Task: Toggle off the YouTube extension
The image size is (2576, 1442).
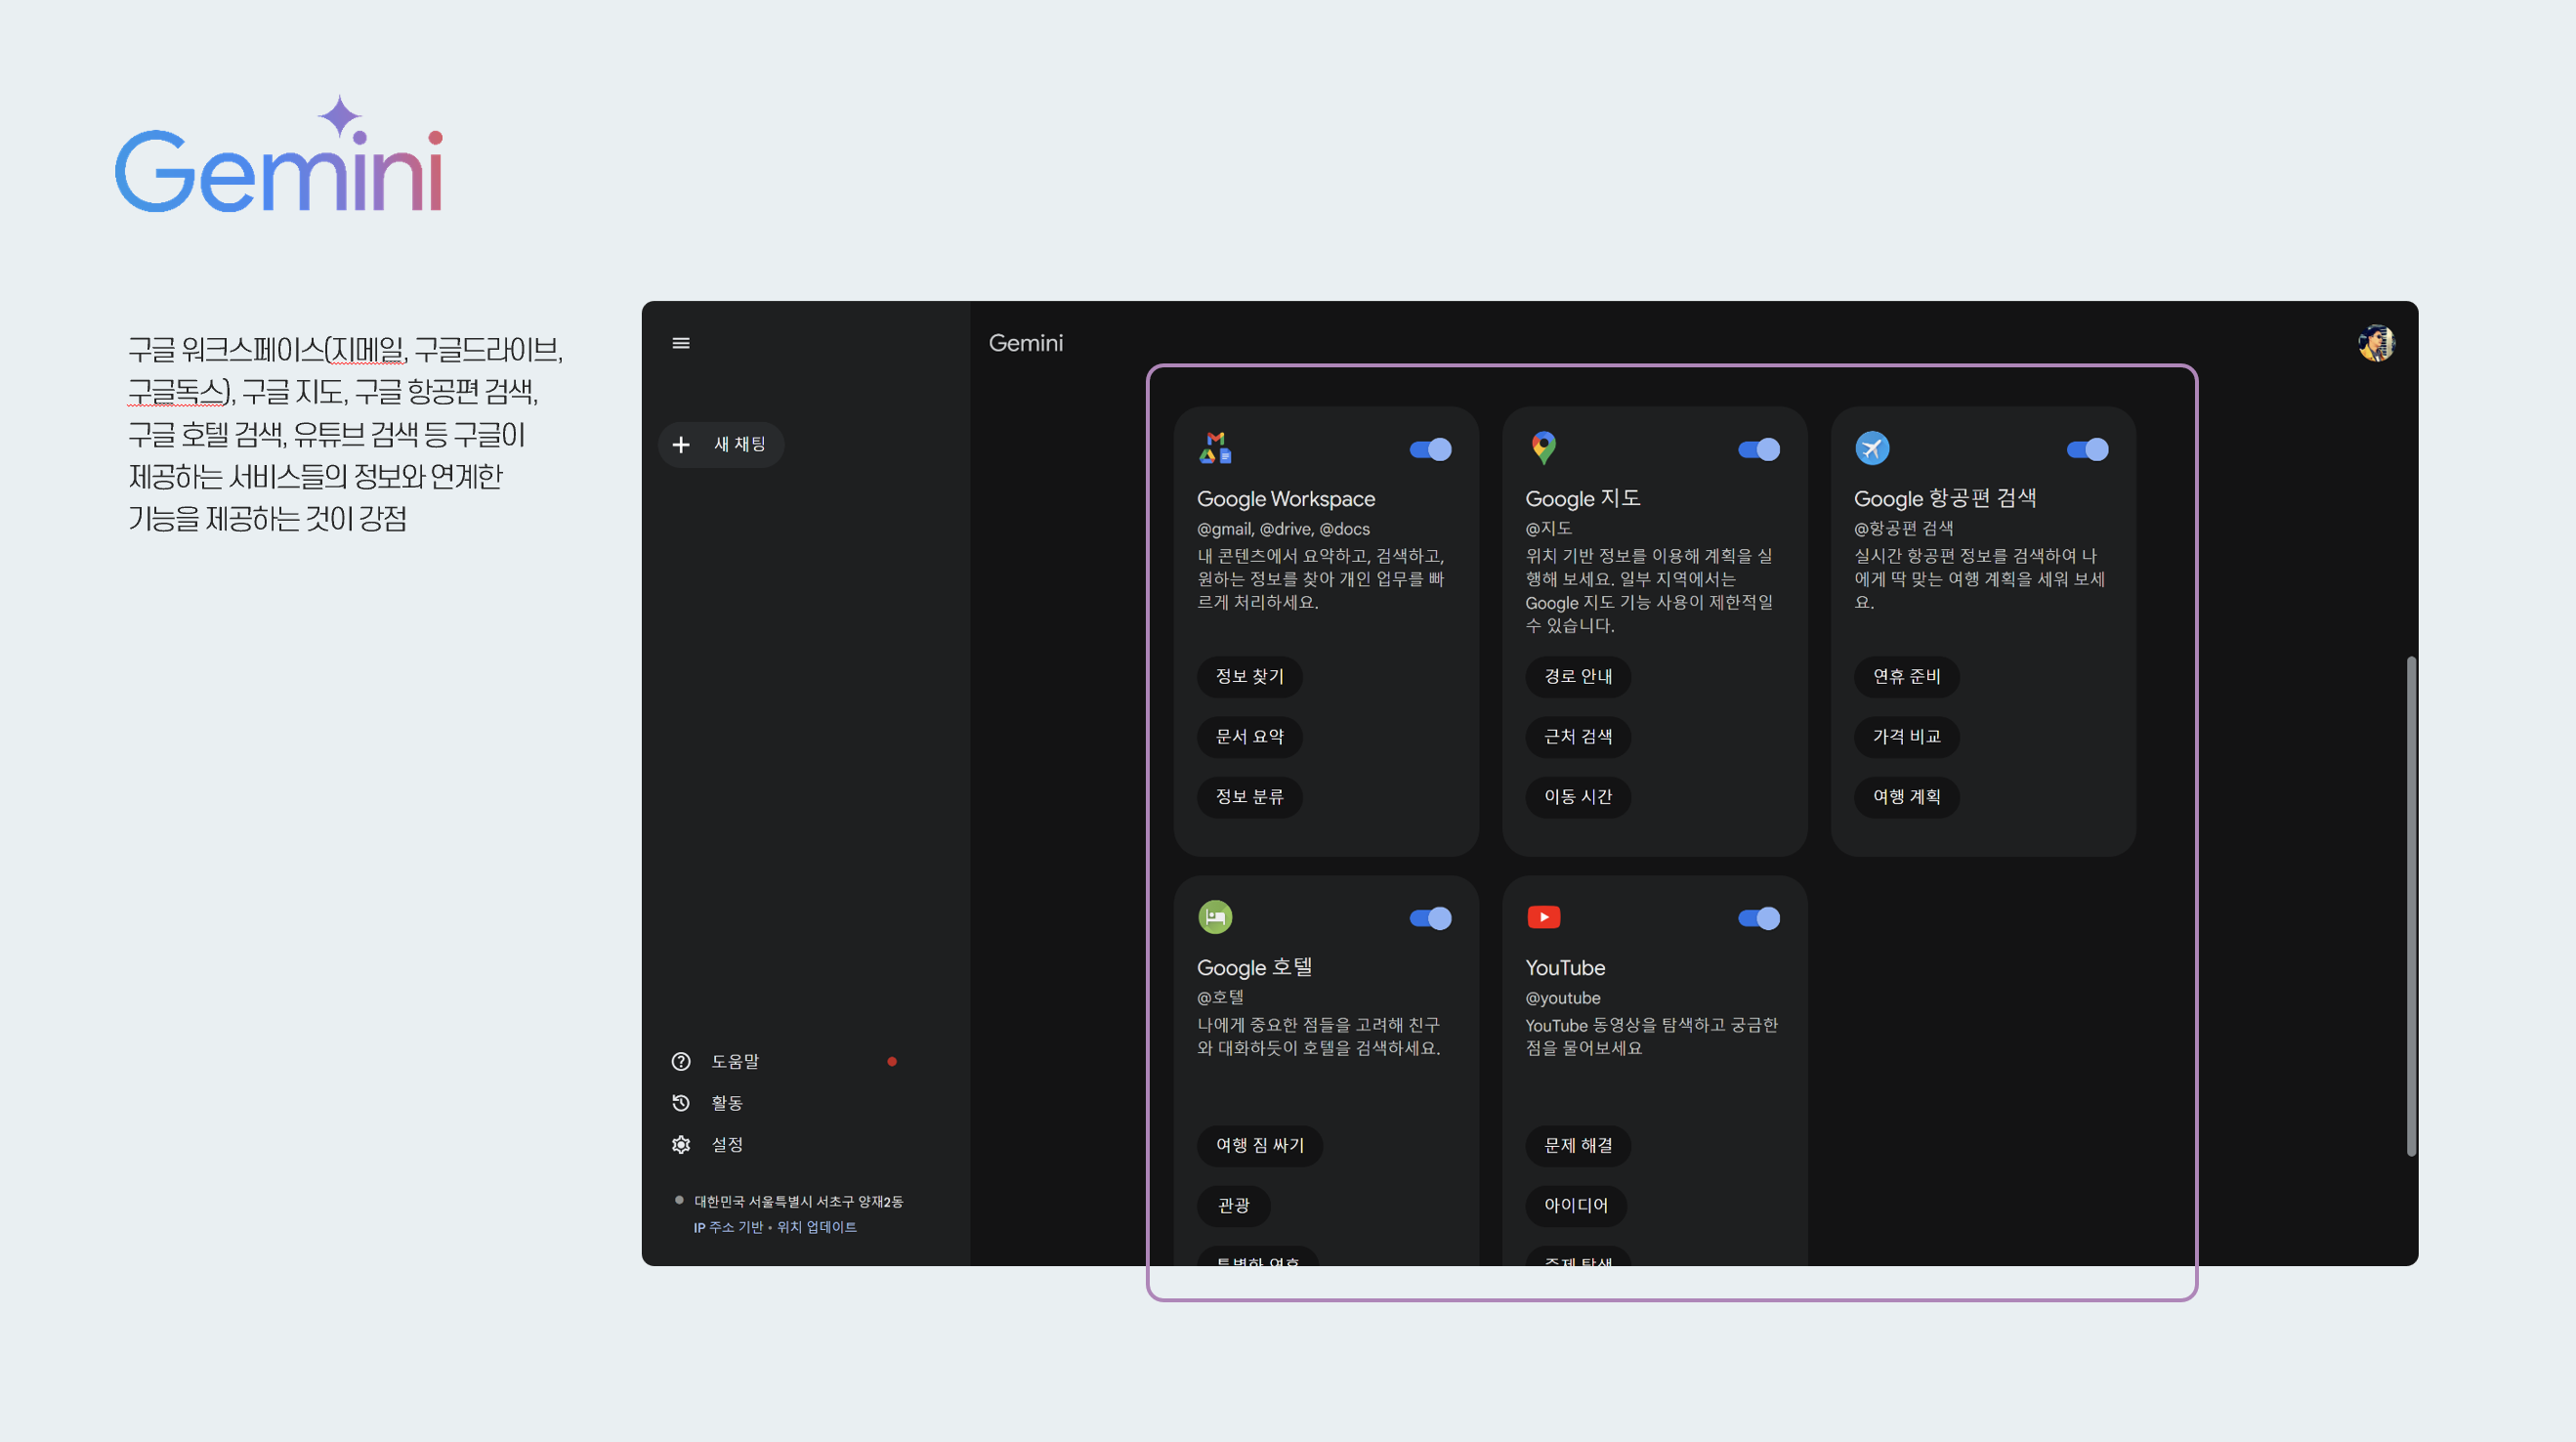Action: [x=1759, y=918]
